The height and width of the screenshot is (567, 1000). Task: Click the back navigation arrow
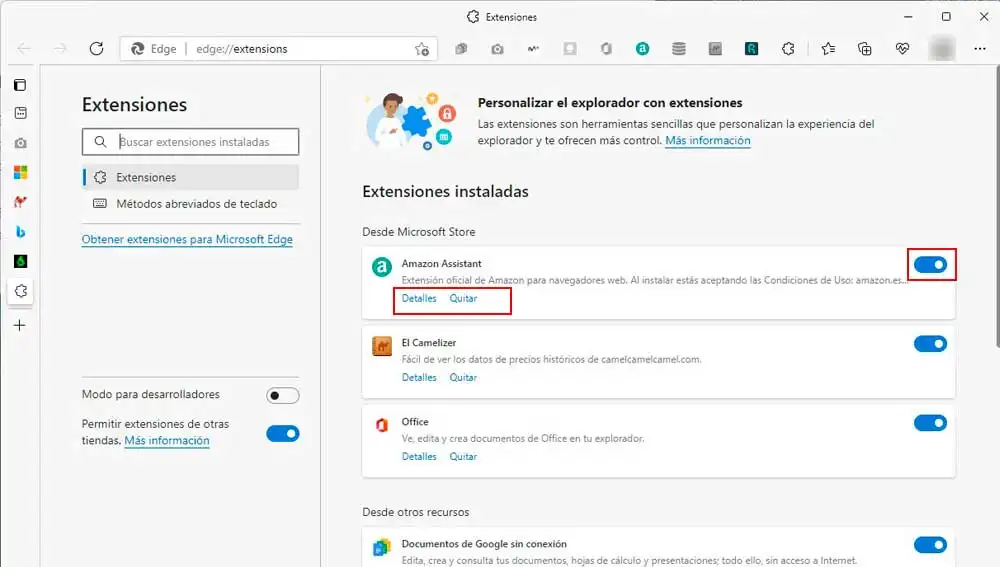coord(24,48)
